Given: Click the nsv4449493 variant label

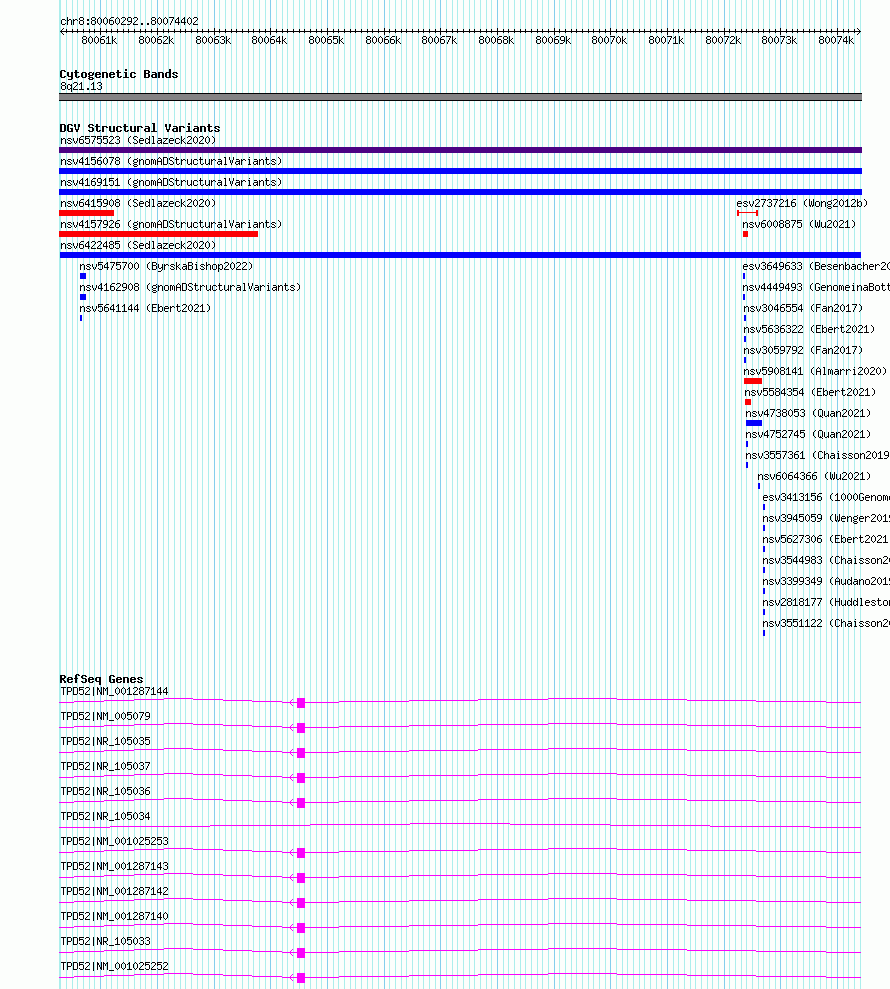Looking at the screenshot, I should (816, 287).
